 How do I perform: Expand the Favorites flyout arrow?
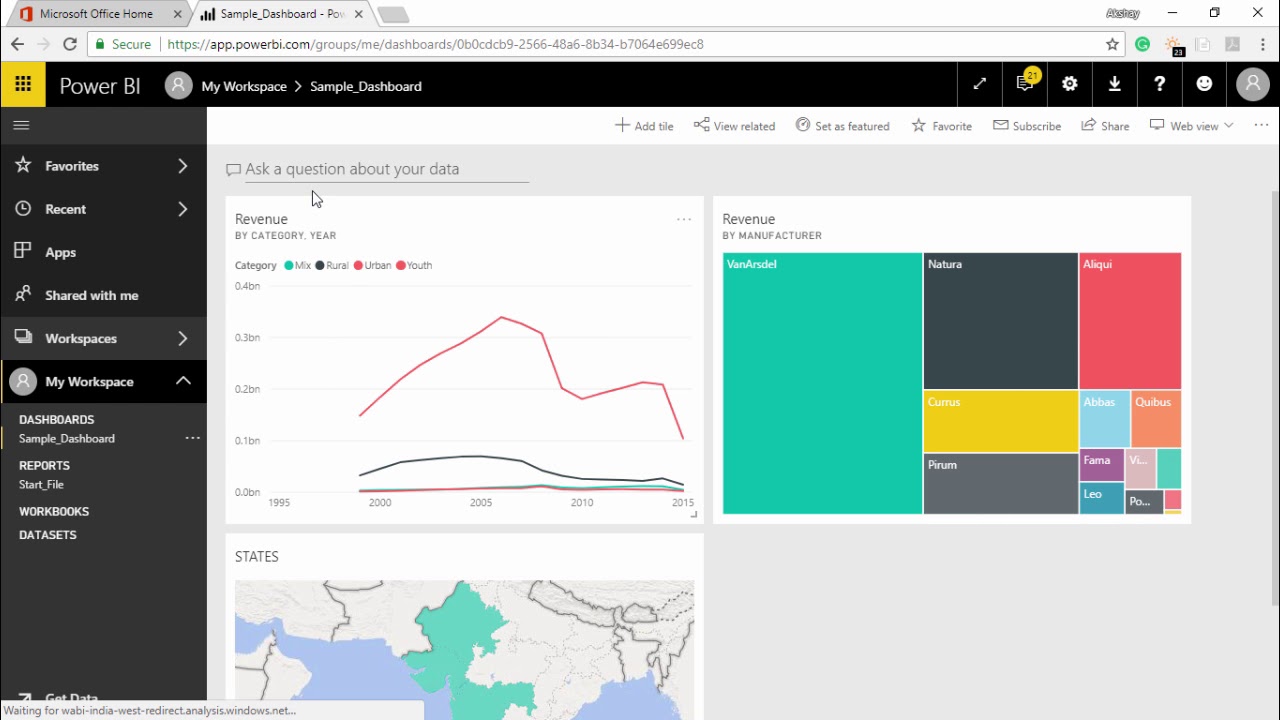click(183, 166)
